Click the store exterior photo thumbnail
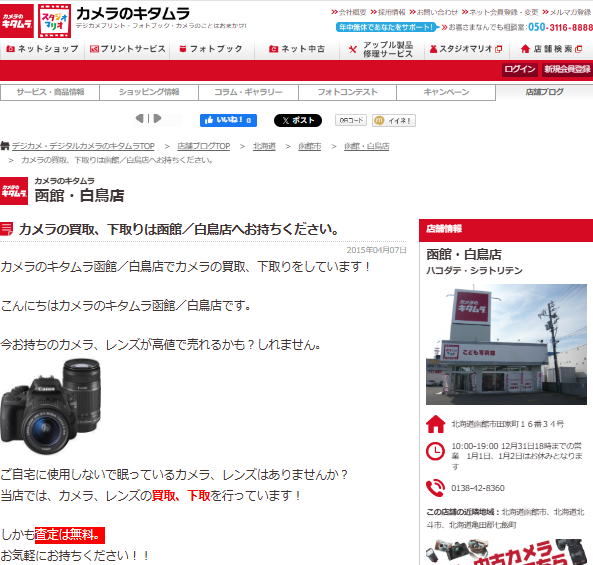The image size is (593, 565). (x=506, y=344)
